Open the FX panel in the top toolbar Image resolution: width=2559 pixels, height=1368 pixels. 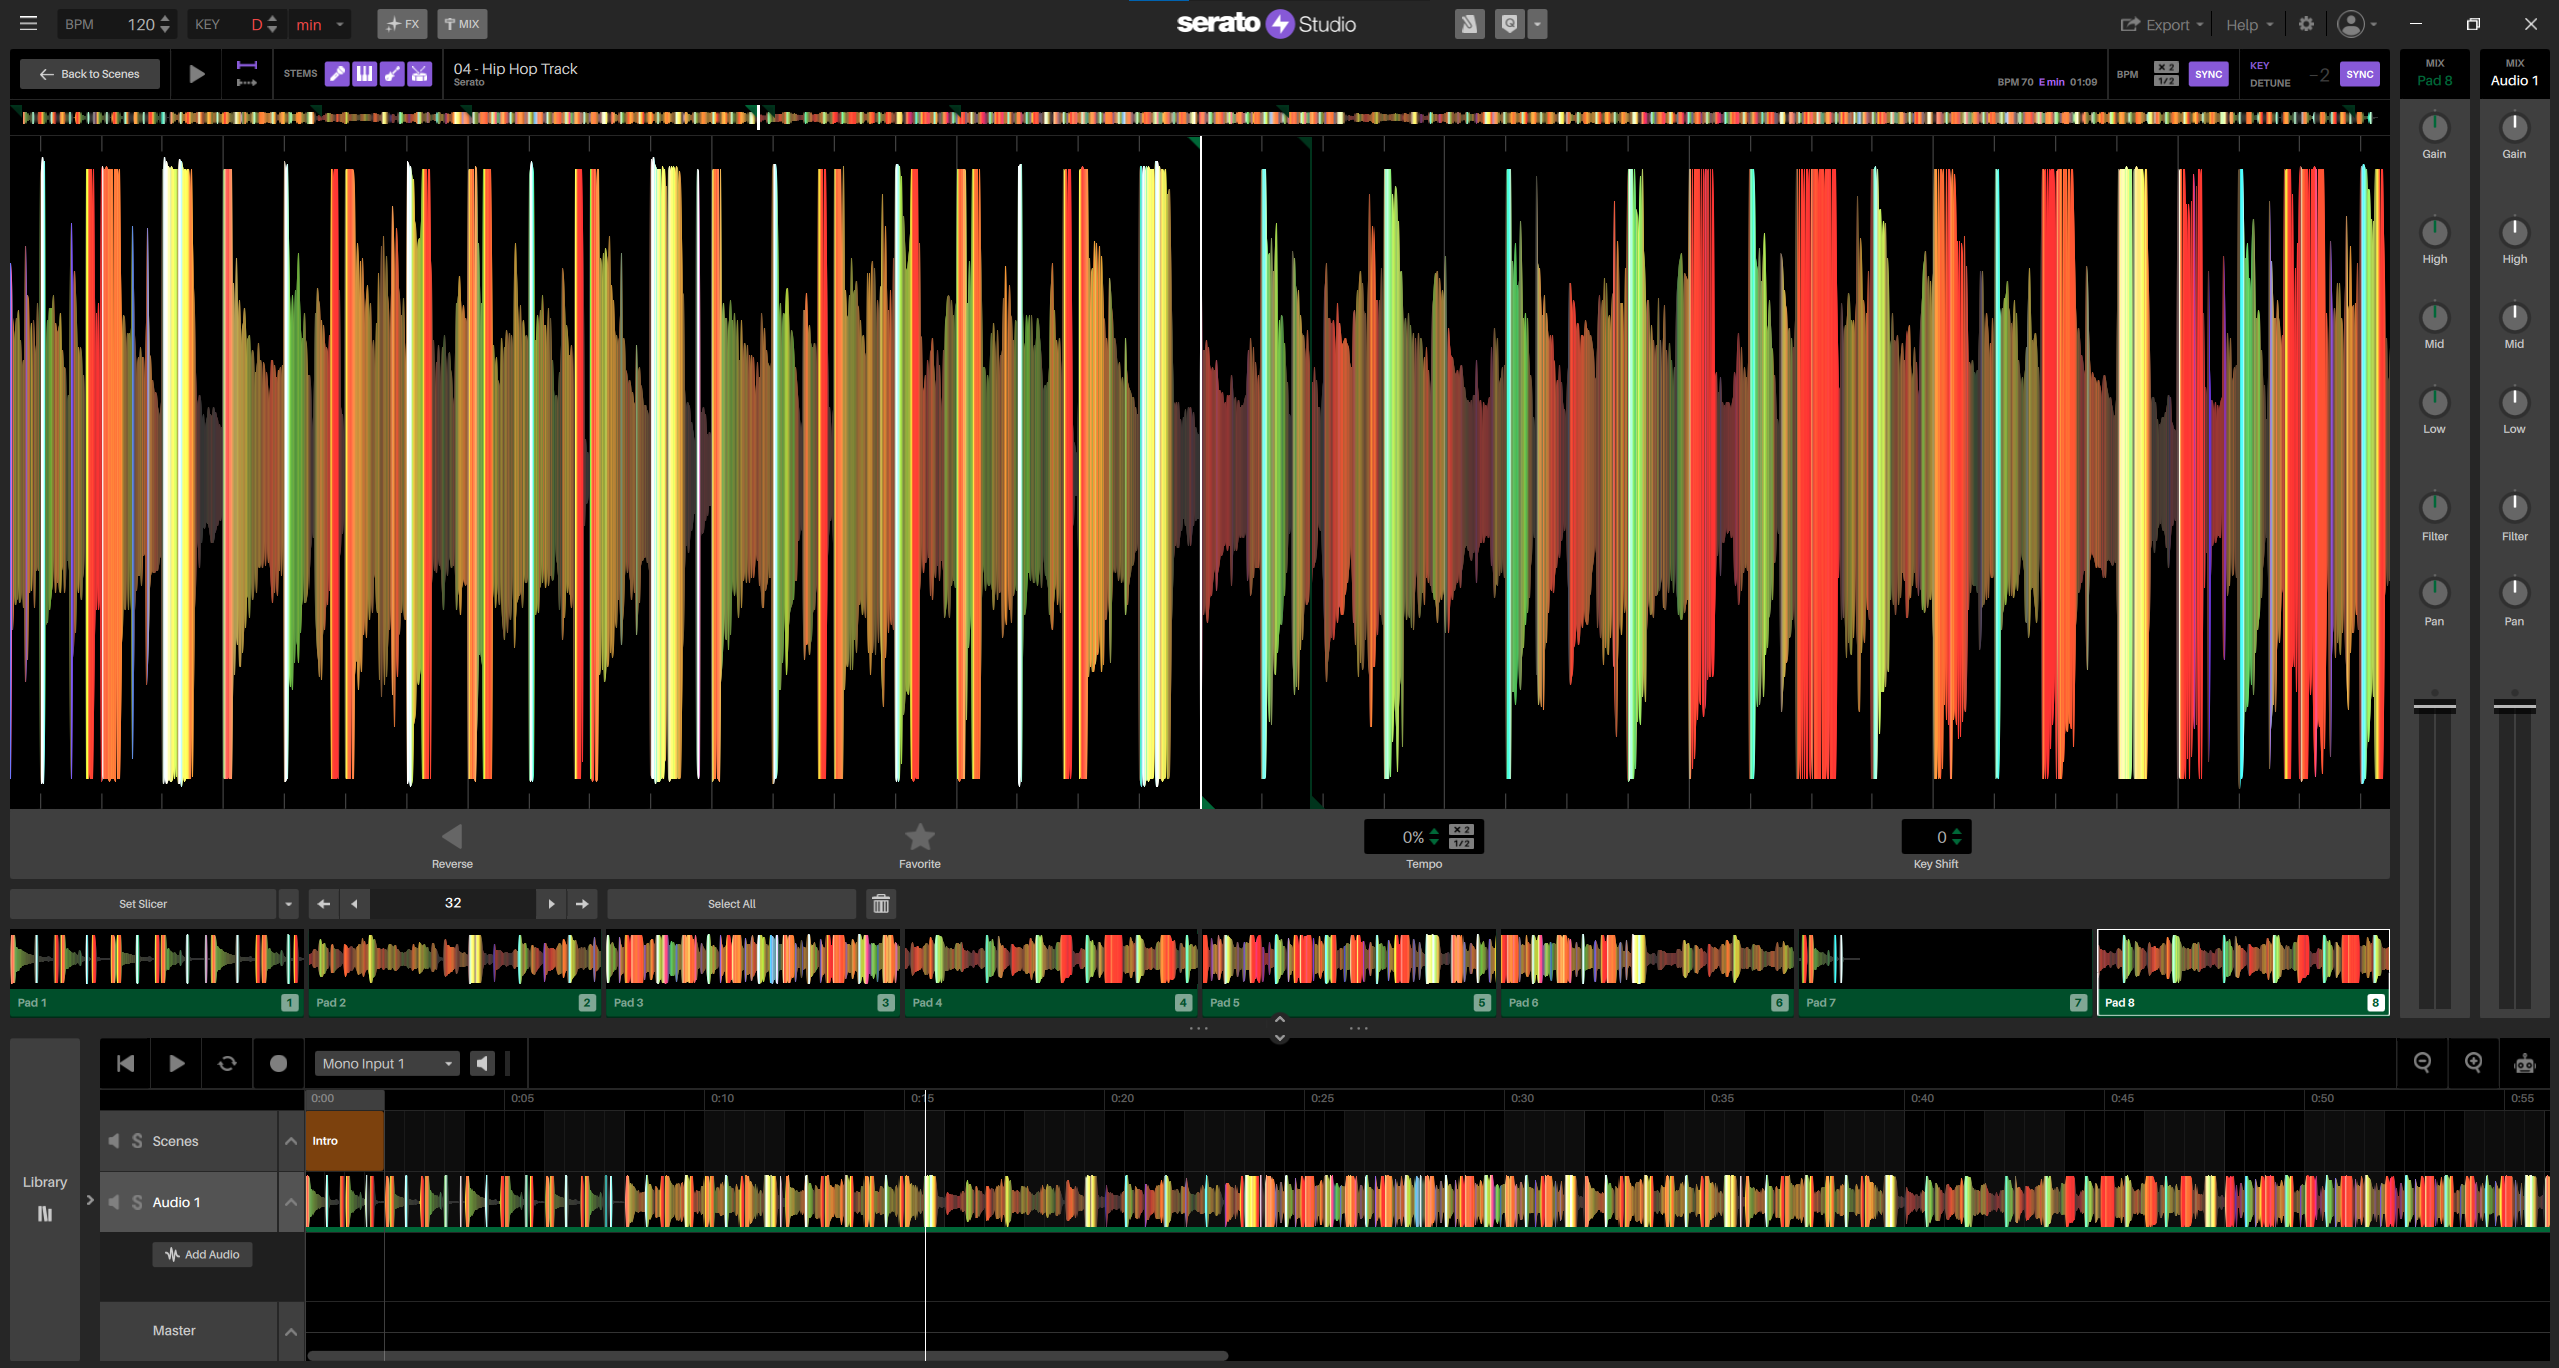(401, 23)
